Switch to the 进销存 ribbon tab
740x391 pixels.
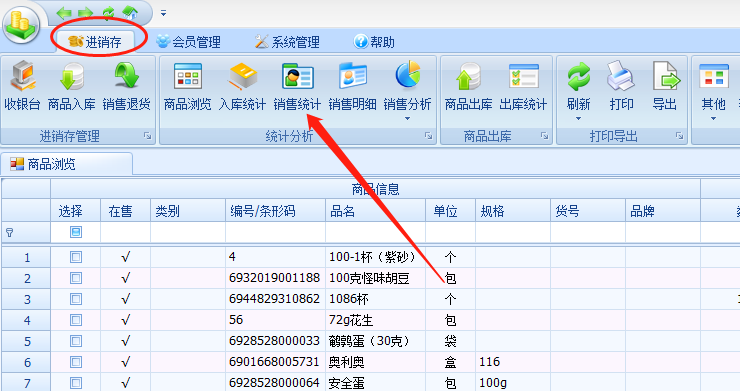coord(95,42)
